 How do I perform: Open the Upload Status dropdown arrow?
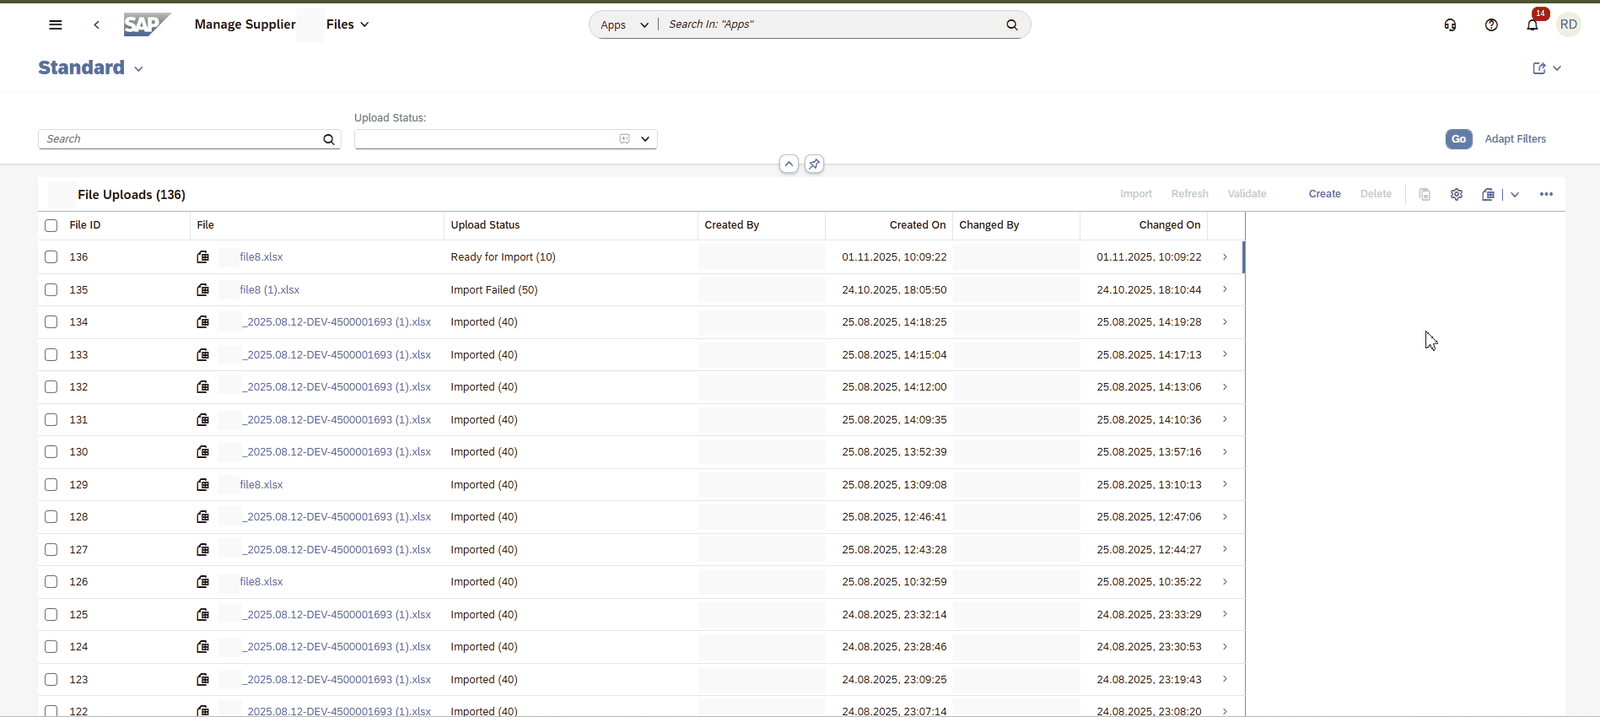(645, 139)
